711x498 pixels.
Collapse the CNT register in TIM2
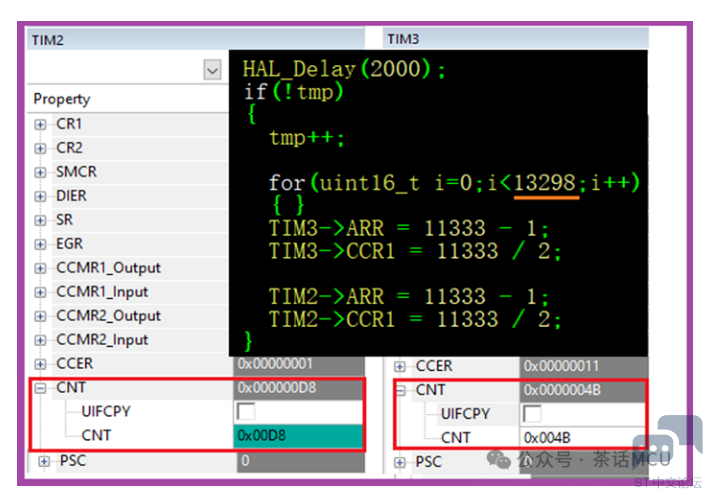[x=41, y=388]
